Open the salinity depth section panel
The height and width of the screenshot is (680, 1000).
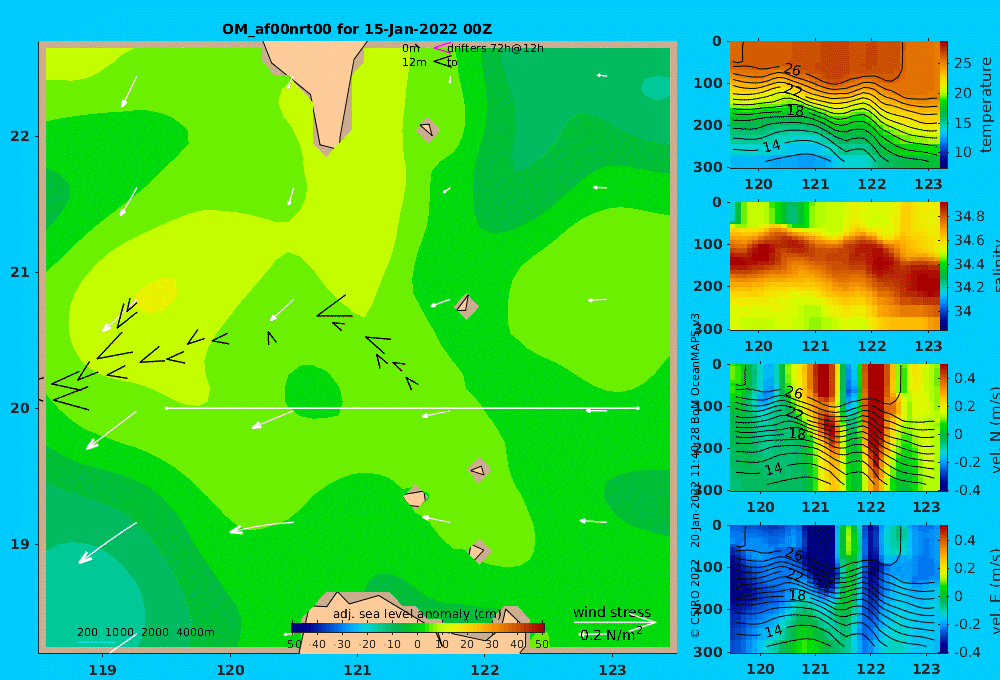tap(834, 266)
